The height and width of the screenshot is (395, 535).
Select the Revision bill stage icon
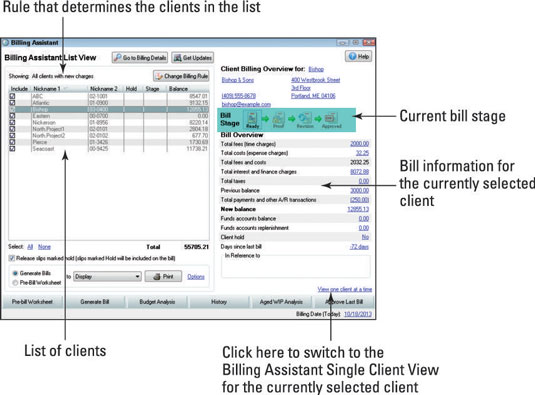(305, 119)
